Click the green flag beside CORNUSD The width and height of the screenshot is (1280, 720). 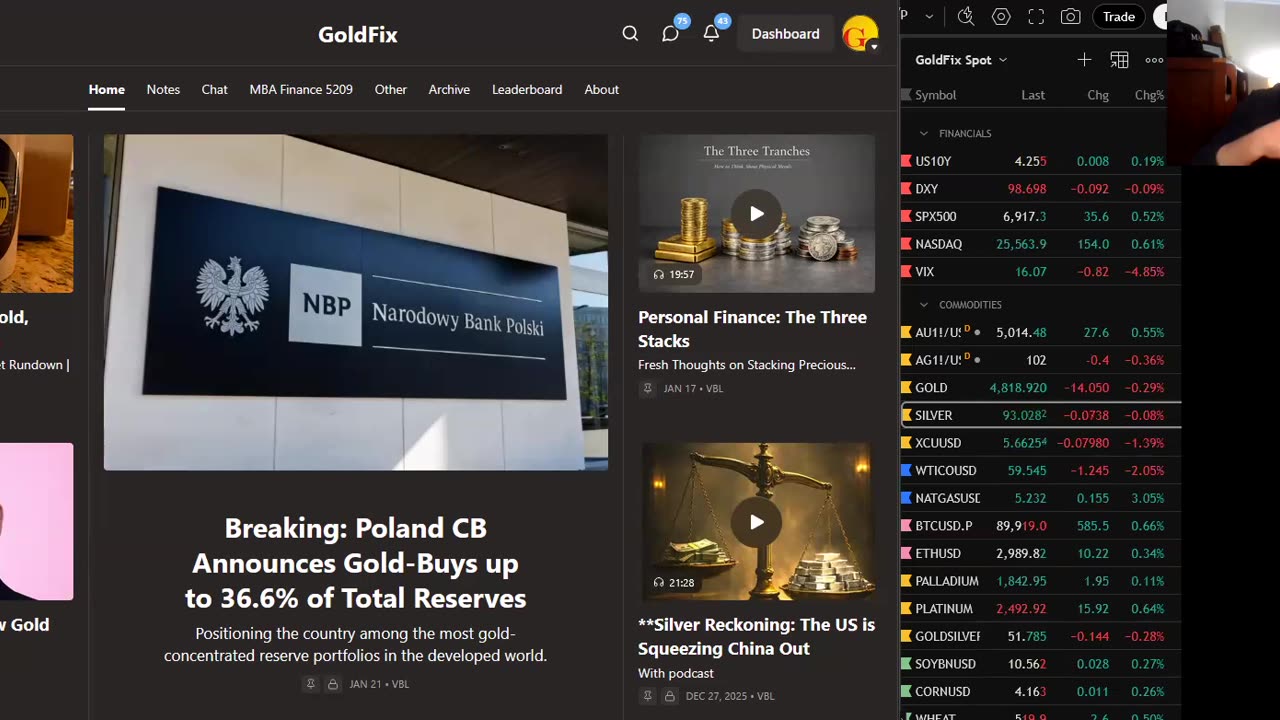coord(906,691)
